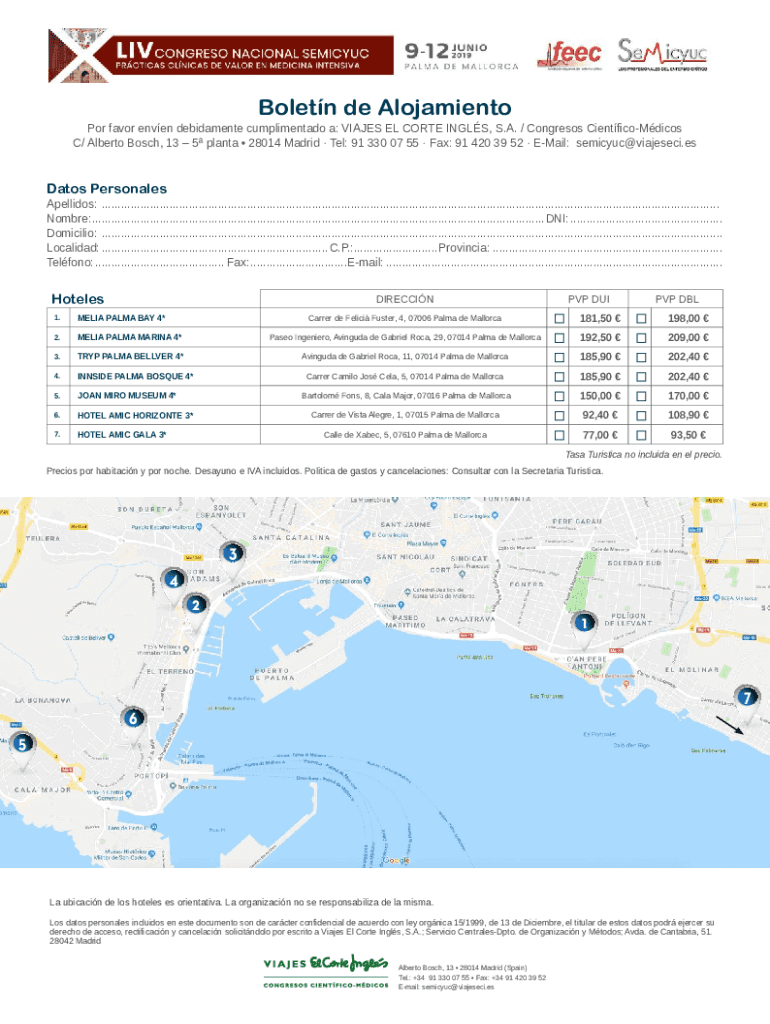Click the Apellidos input line

point(400,204)
